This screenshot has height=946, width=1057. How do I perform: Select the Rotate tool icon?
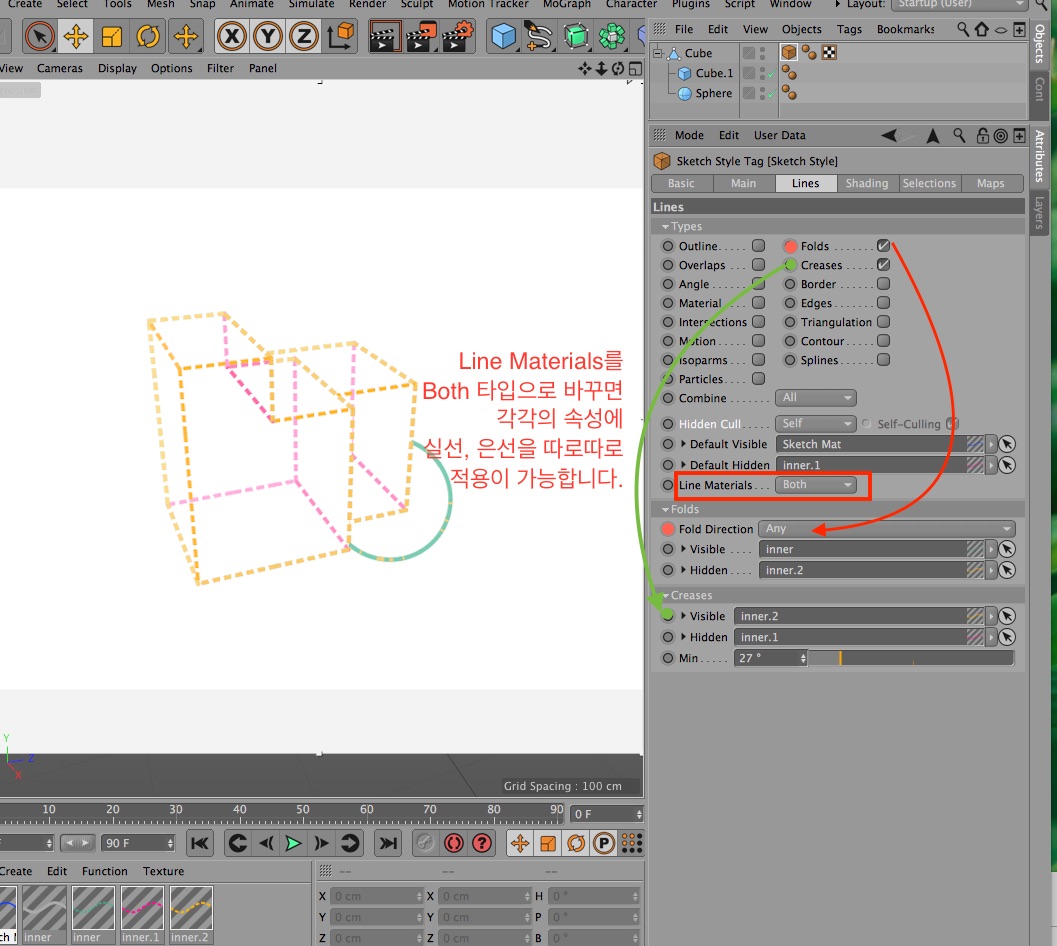(148, 38)
